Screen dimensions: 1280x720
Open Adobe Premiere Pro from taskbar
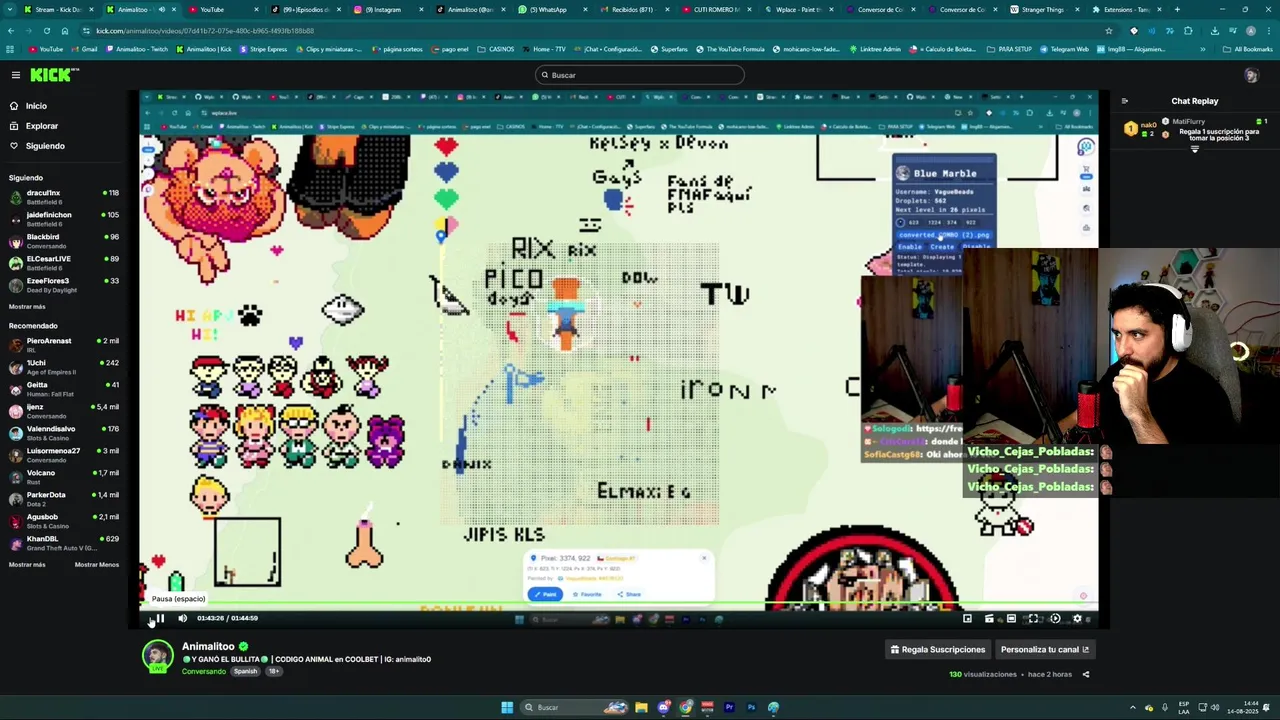pos(729,707)
